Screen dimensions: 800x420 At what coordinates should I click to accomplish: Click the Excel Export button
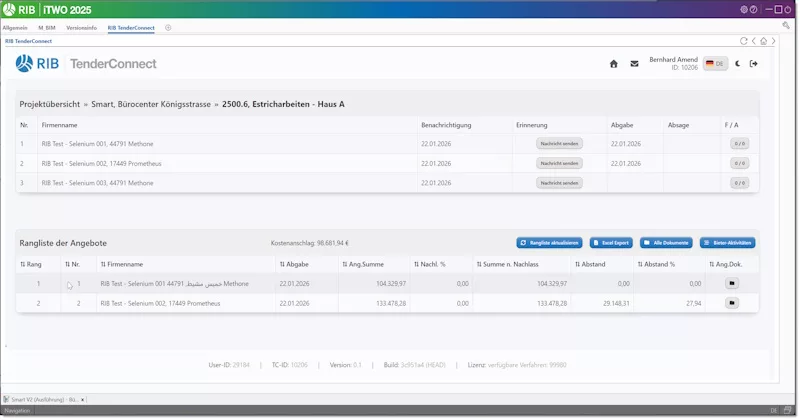(x=611, y=243)
